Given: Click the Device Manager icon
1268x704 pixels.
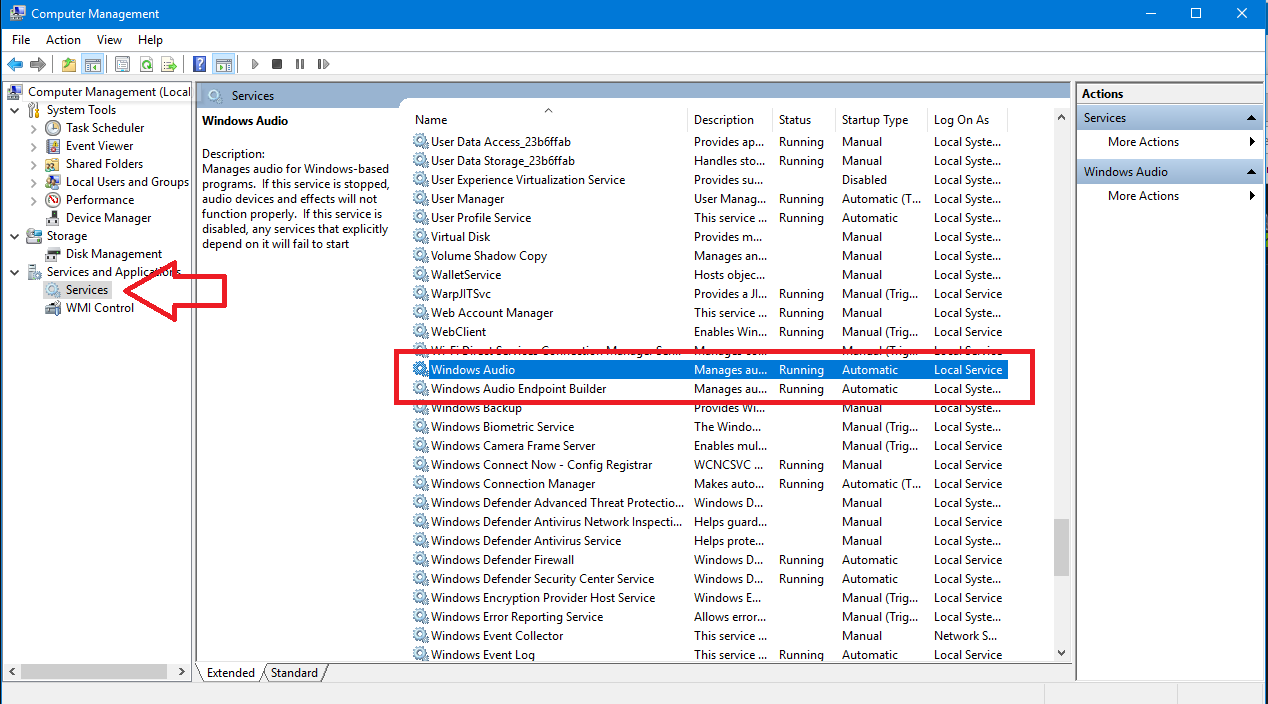Looking at the screenshot, I should (x=53, y=218).
